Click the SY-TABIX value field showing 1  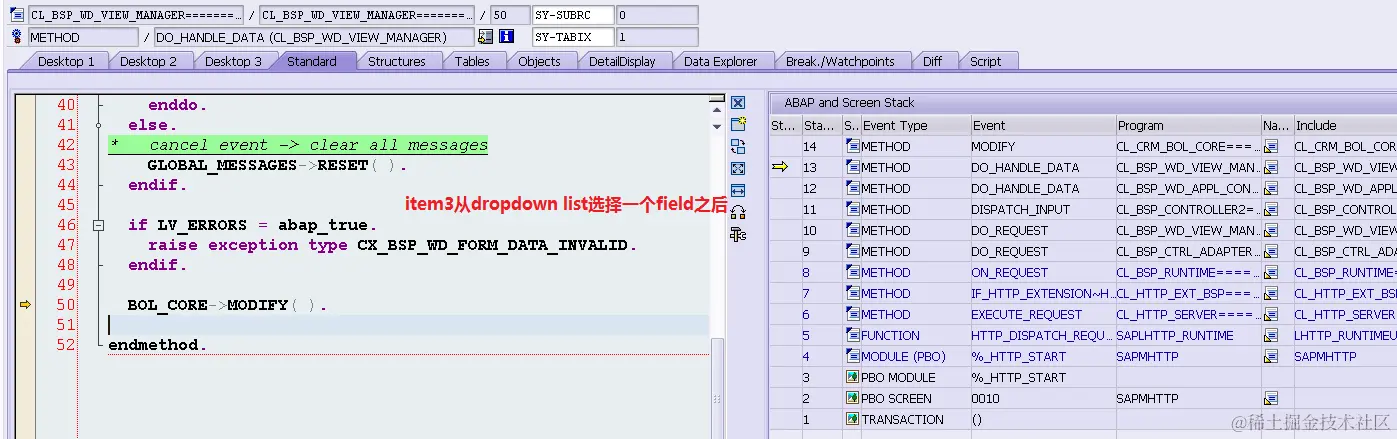pos(656,37)
